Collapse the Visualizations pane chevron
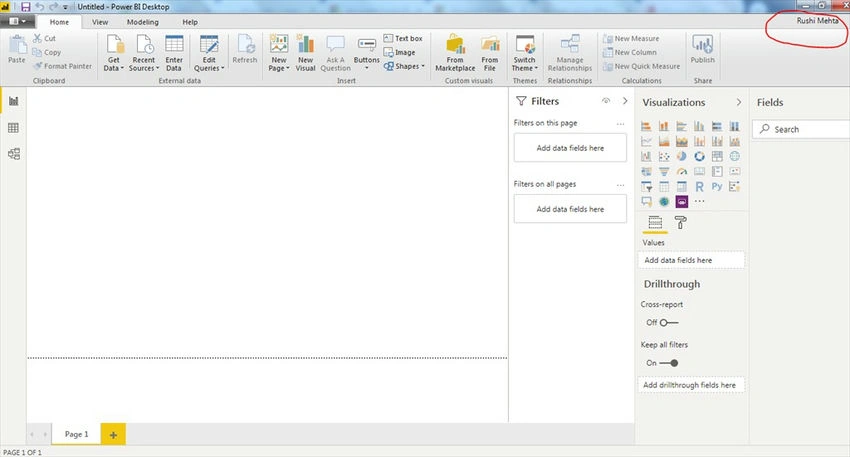850x457 pixels. 738,102
